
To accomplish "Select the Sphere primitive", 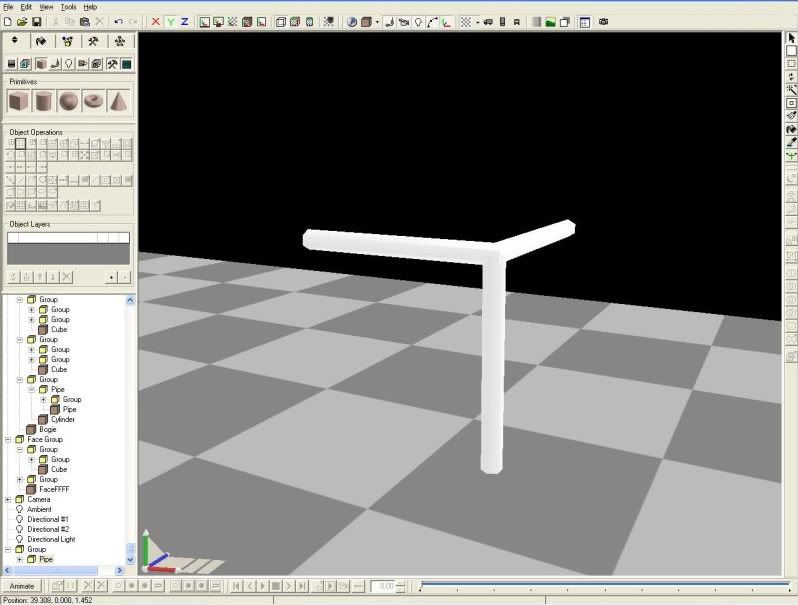I will click(68, 101).
